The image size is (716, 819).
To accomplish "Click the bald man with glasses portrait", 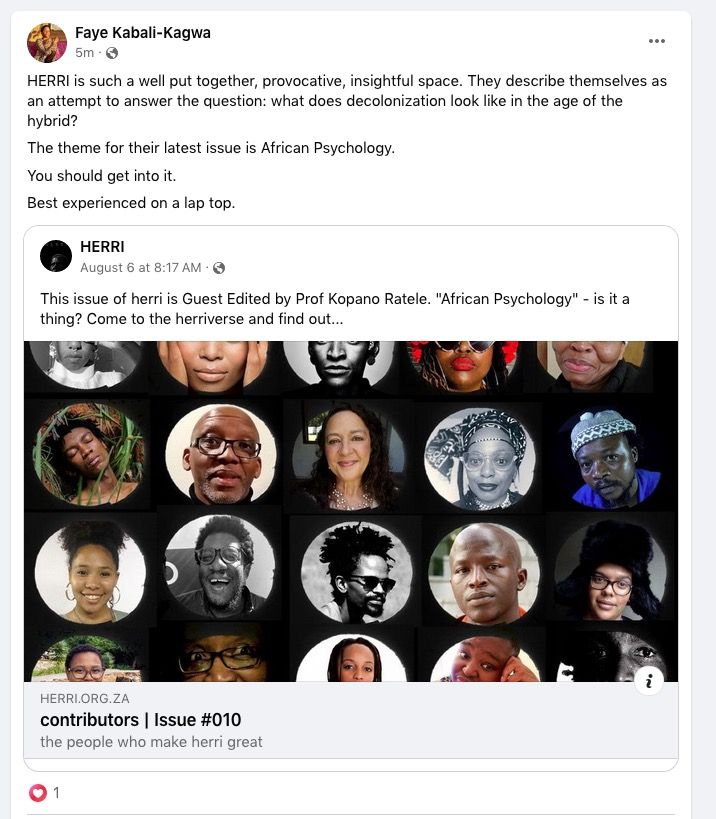I will [221, 455].
